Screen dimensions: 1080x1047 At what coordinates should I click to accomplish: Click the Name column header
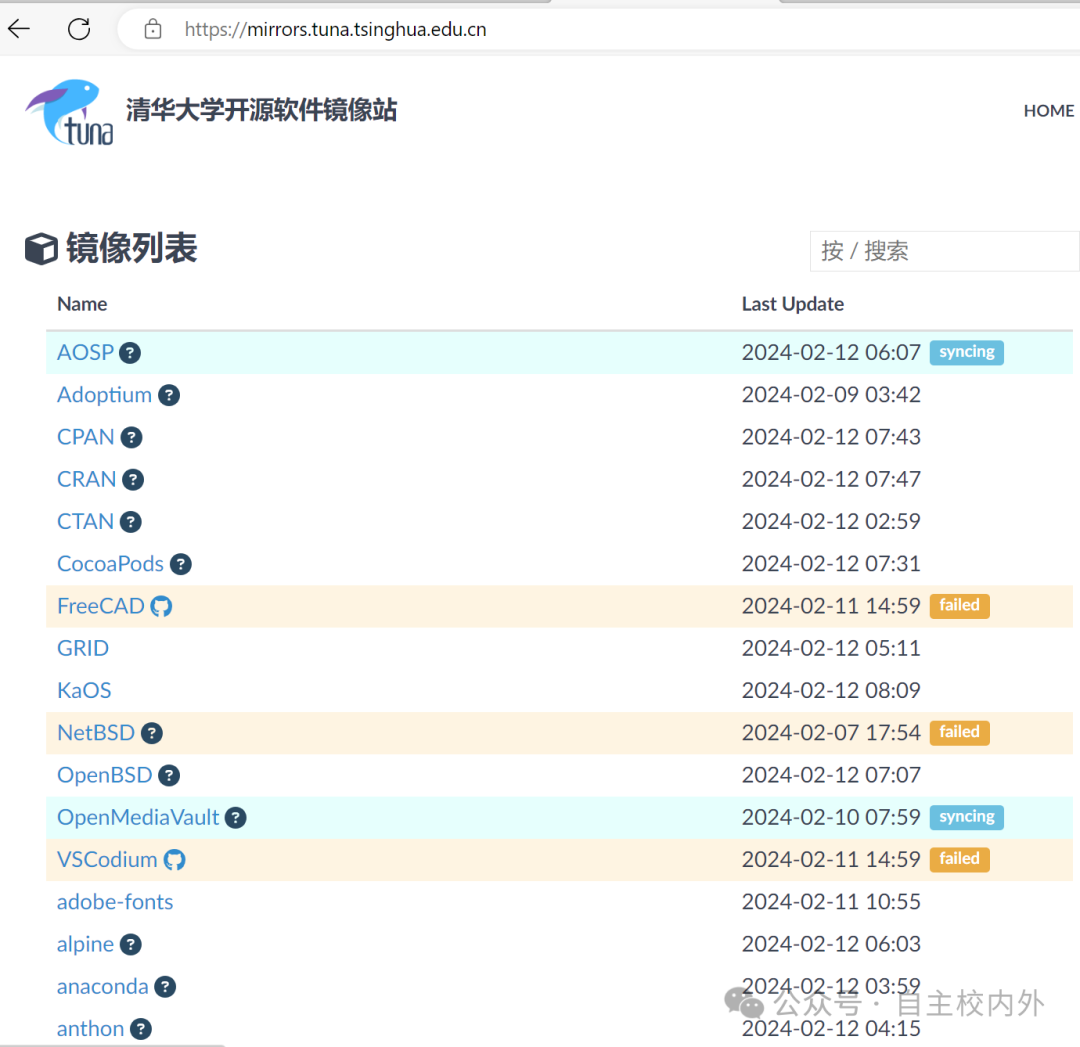[82, 304]
